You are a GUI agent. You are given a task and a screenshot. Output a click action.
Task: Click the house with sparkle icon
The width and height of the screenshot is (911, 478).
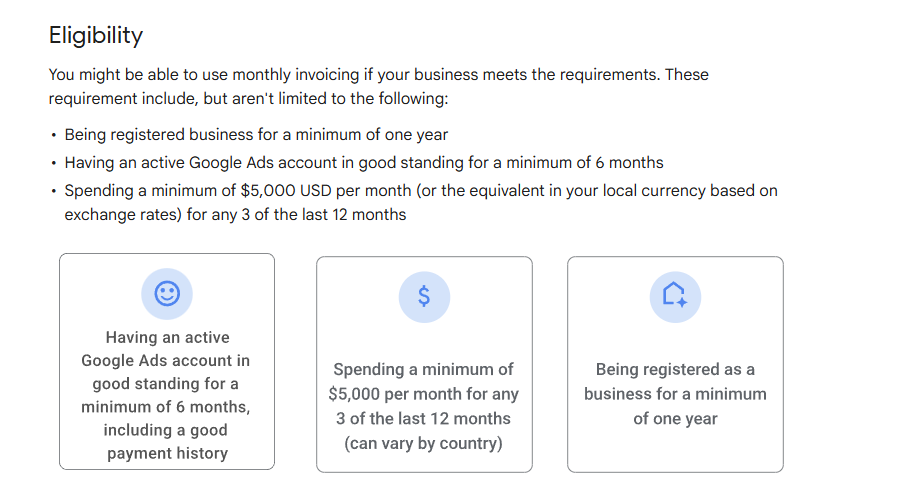[675, 297]
